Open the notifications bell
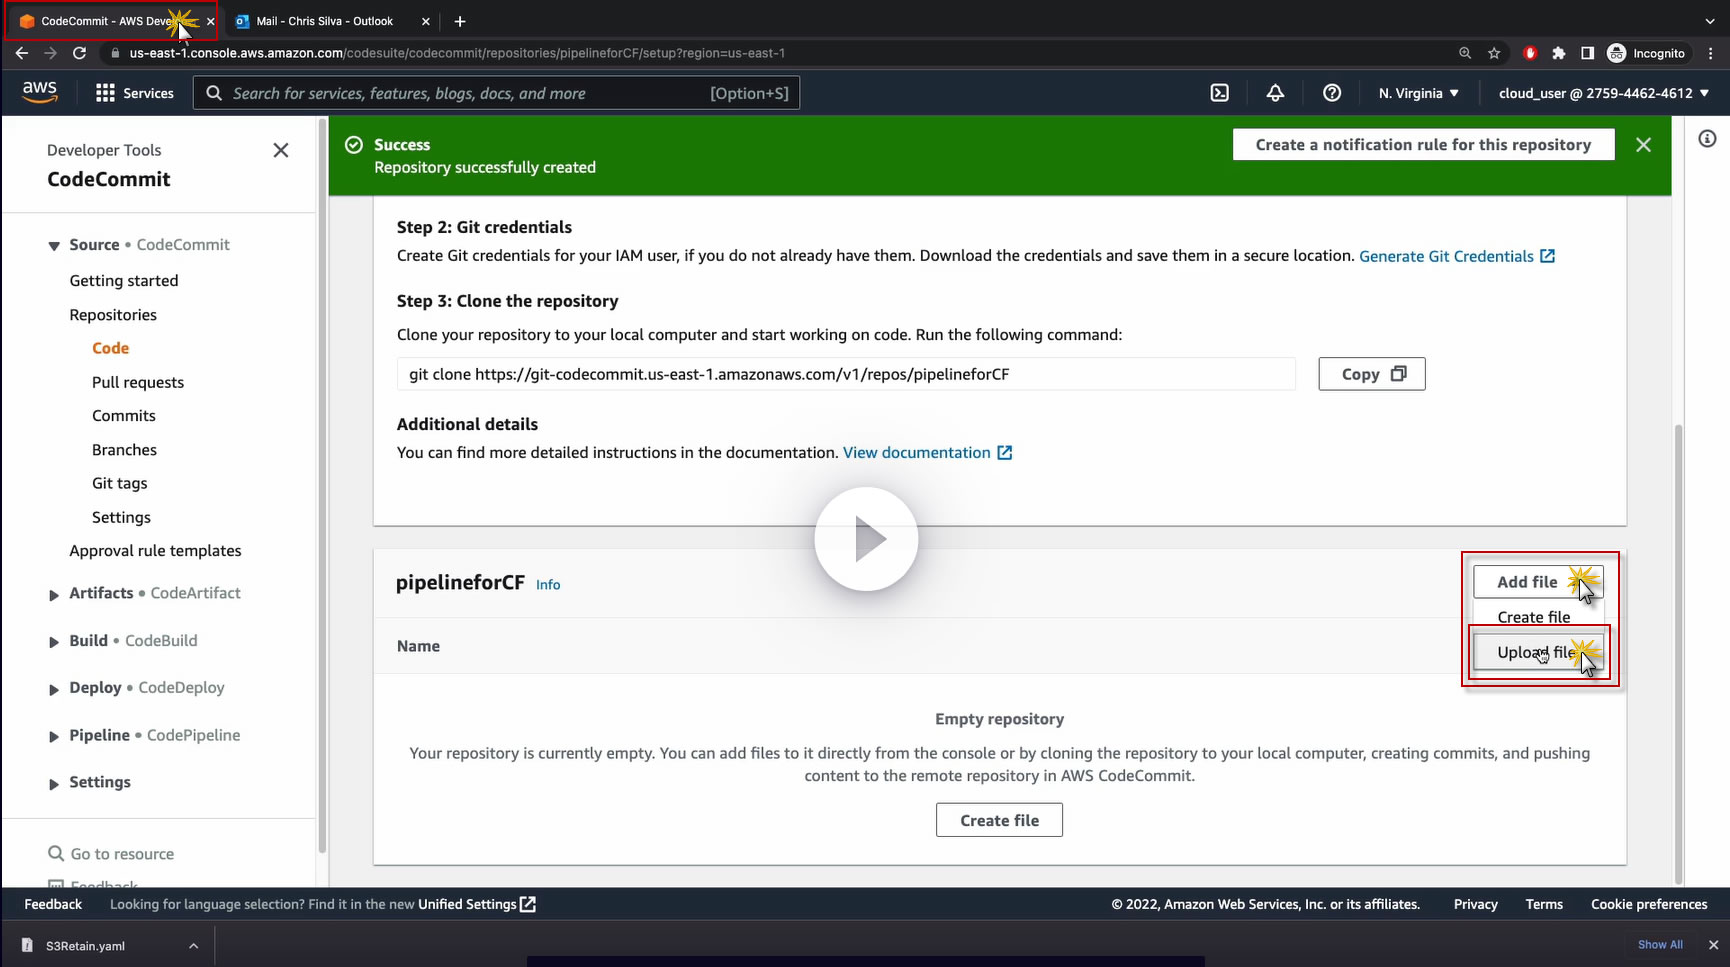 (x=1275, y=93)
